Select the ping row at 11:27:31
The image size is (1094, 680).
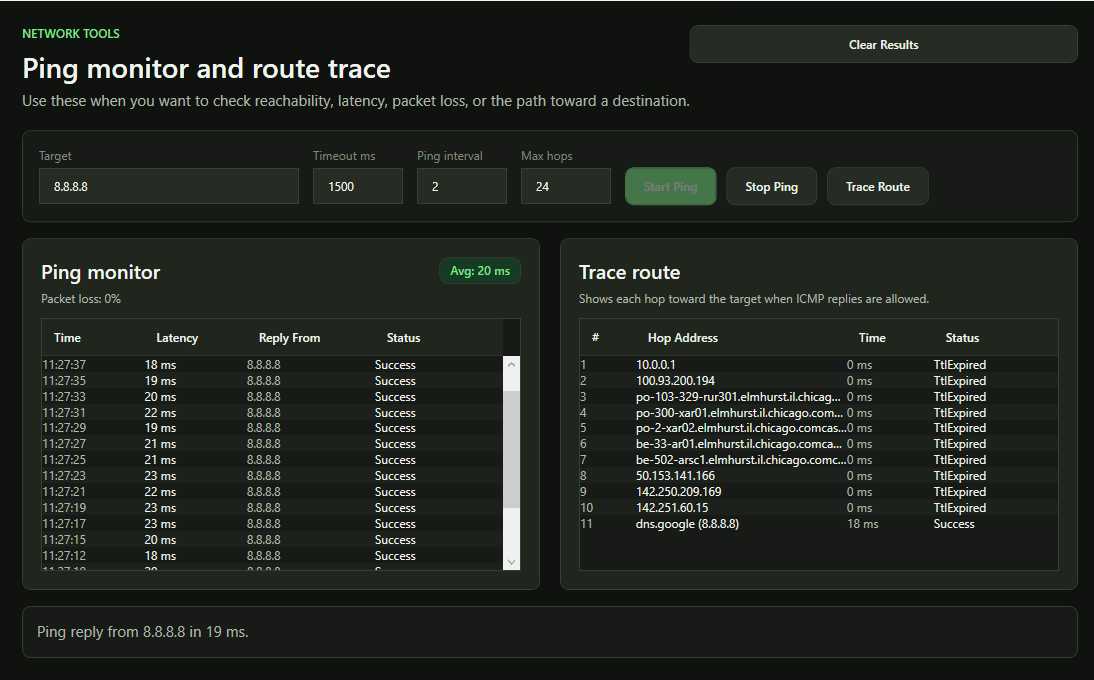[272, 413]
